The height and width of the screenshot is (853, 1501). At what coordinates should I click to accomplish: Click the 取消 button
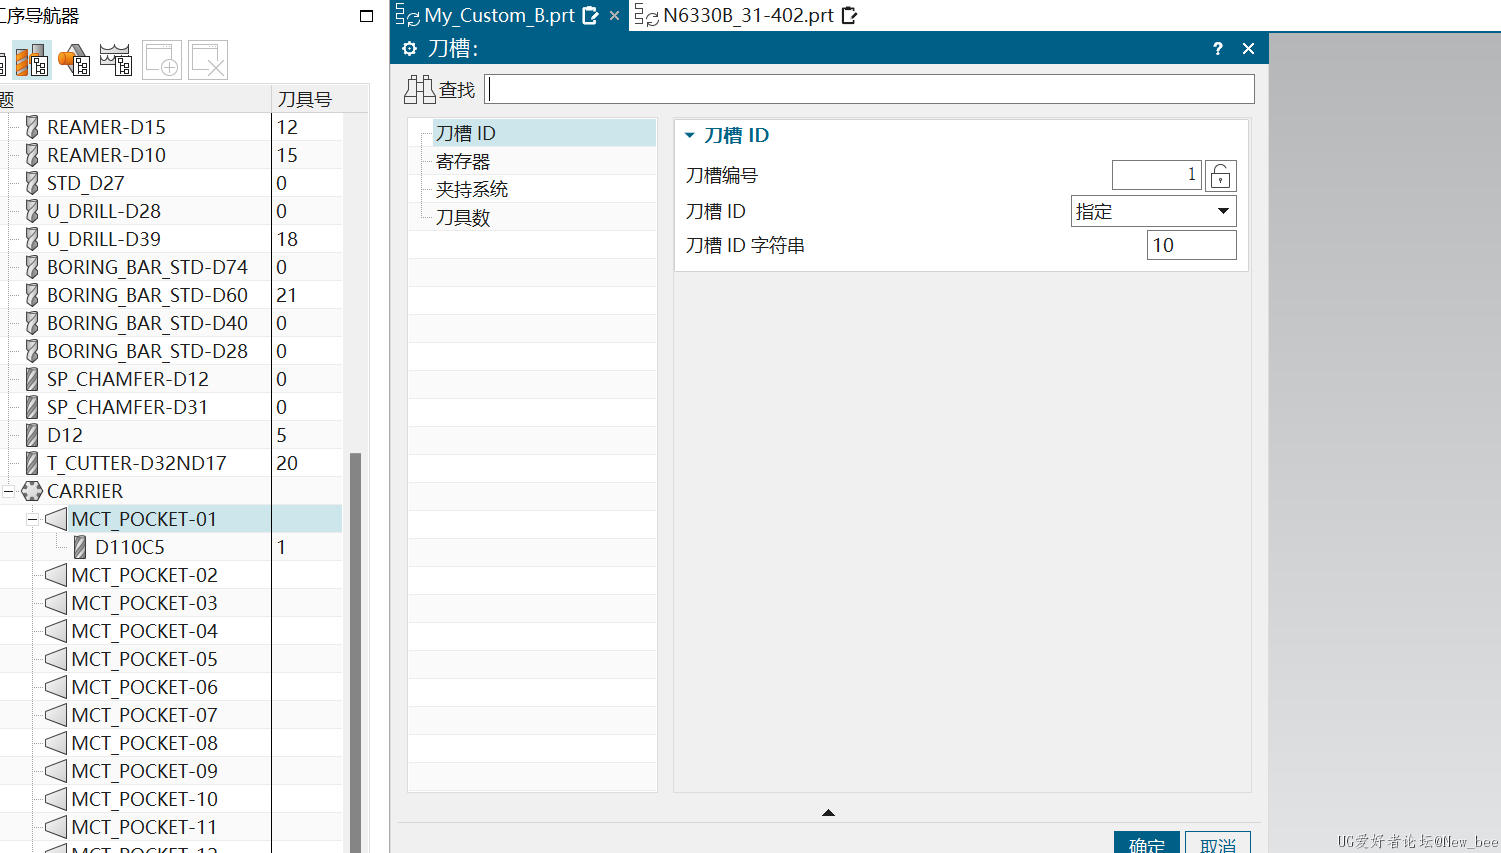point(1218,842)
